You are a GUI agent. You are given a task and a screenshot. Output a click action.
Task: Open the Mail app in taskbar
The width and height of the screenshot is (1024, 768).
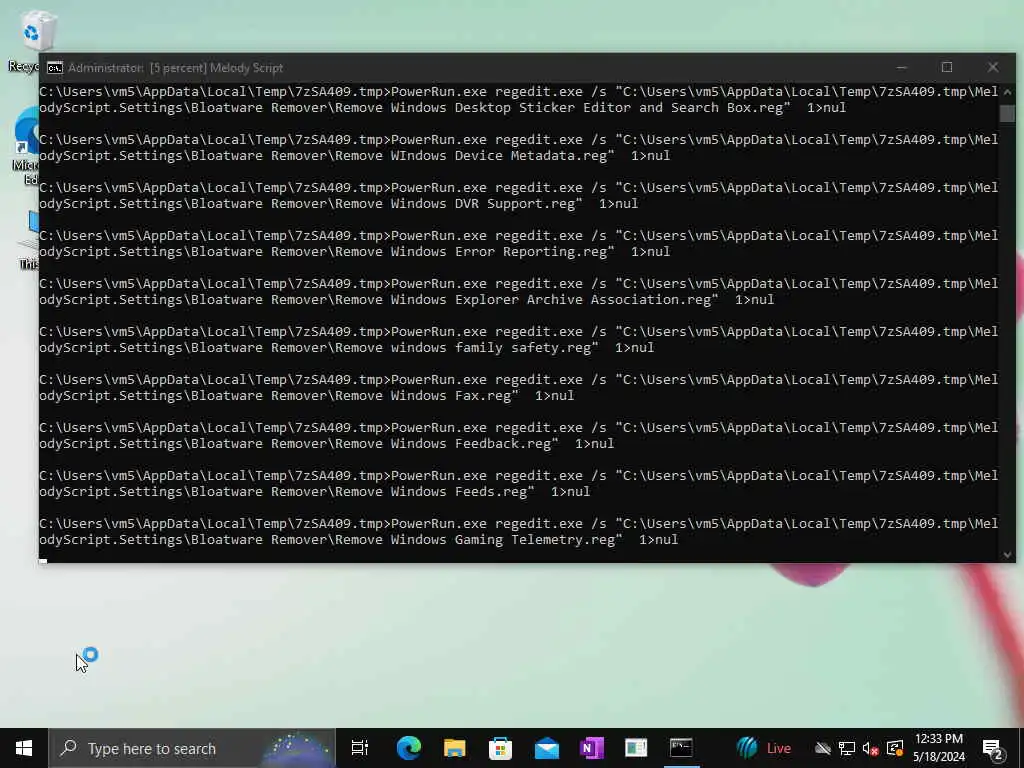546,748
